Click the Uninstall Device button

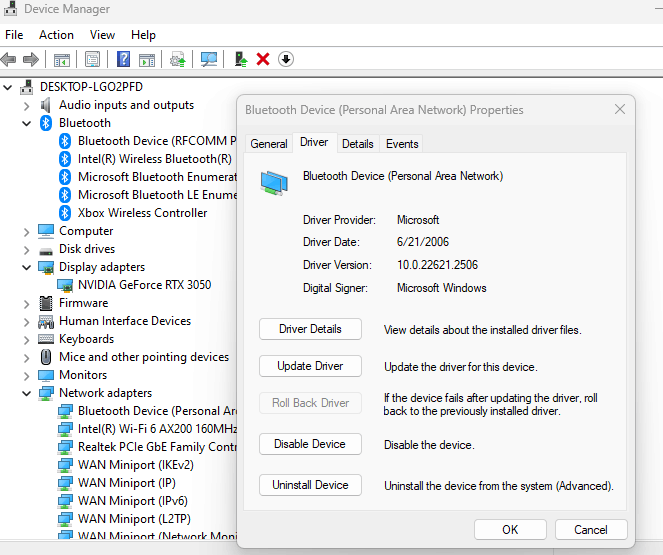(x=310, y=485)
